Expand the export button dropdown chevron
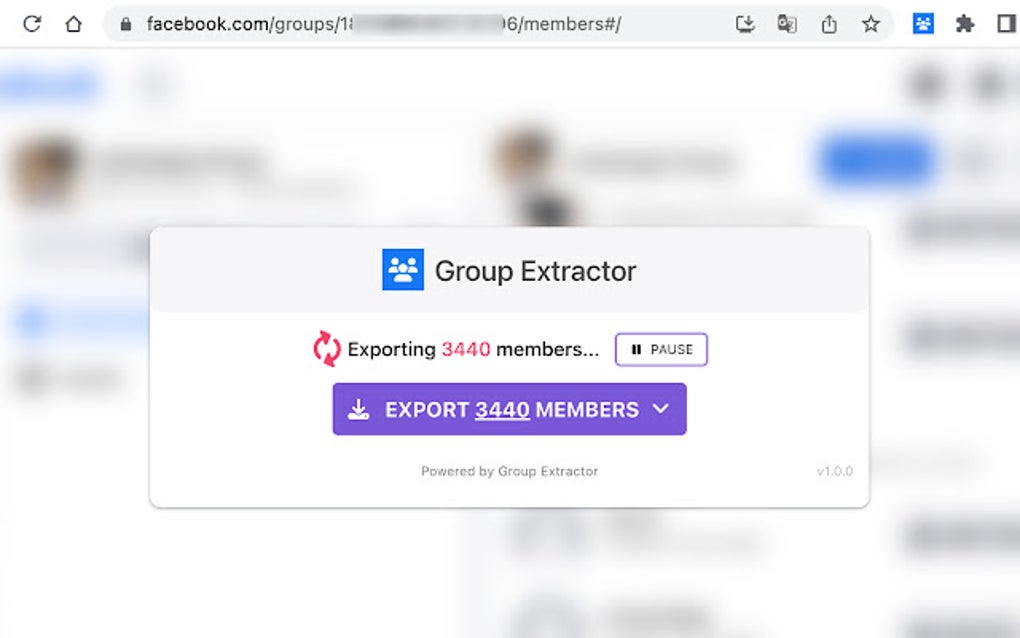Image resolution: width=1020 pixels, height=638 pixels. (x=661, y=409)
